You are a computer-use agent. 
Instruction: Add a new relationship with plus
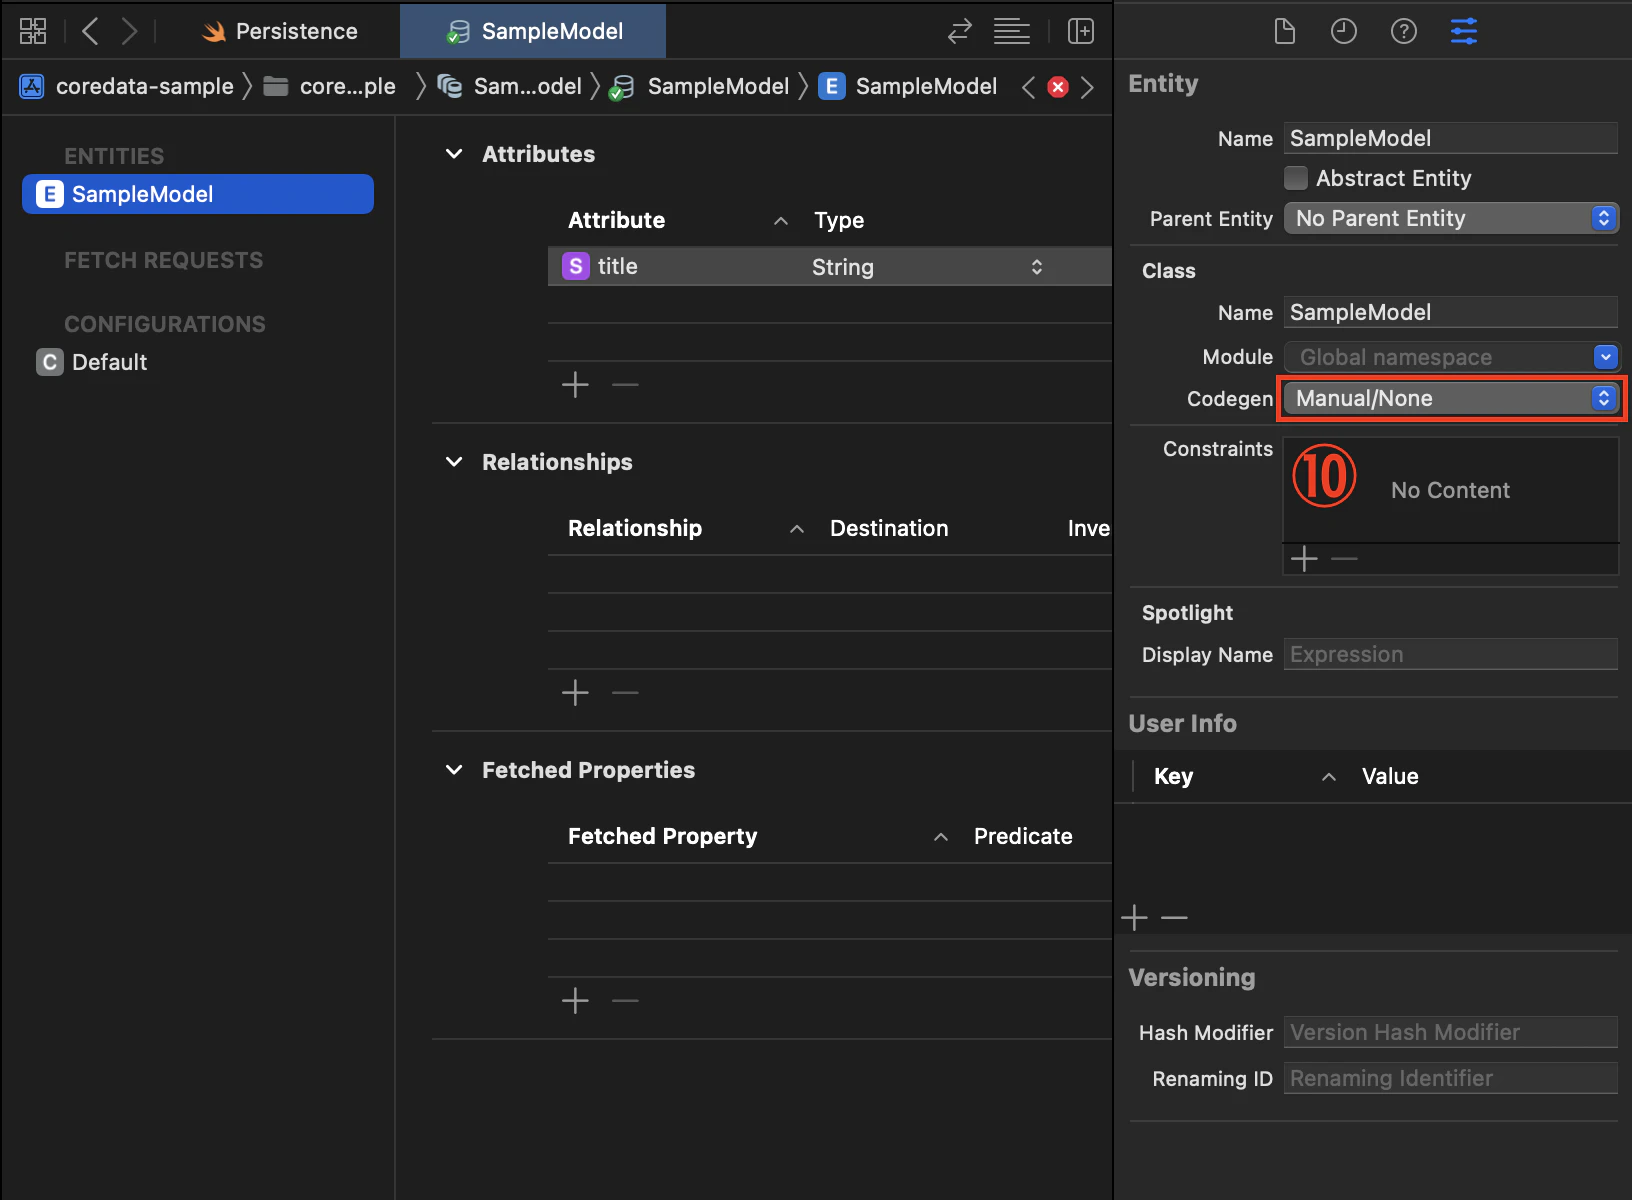(x=575, y=692)
